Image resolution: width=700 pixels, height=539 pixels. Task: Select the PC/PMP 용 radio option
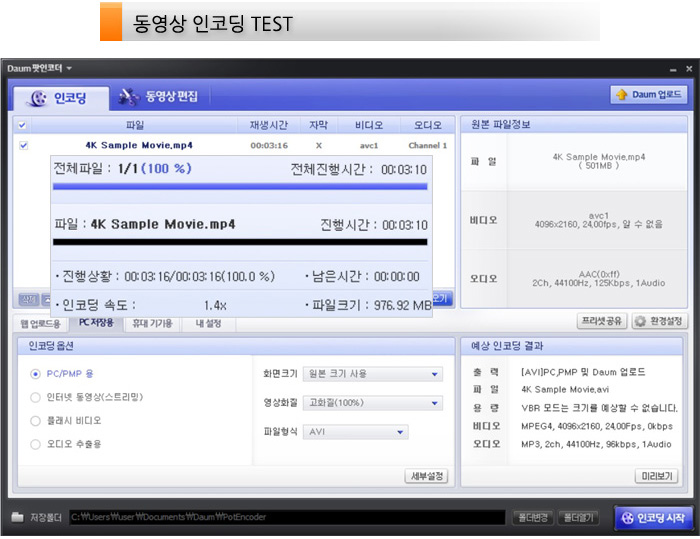(36, 374)
